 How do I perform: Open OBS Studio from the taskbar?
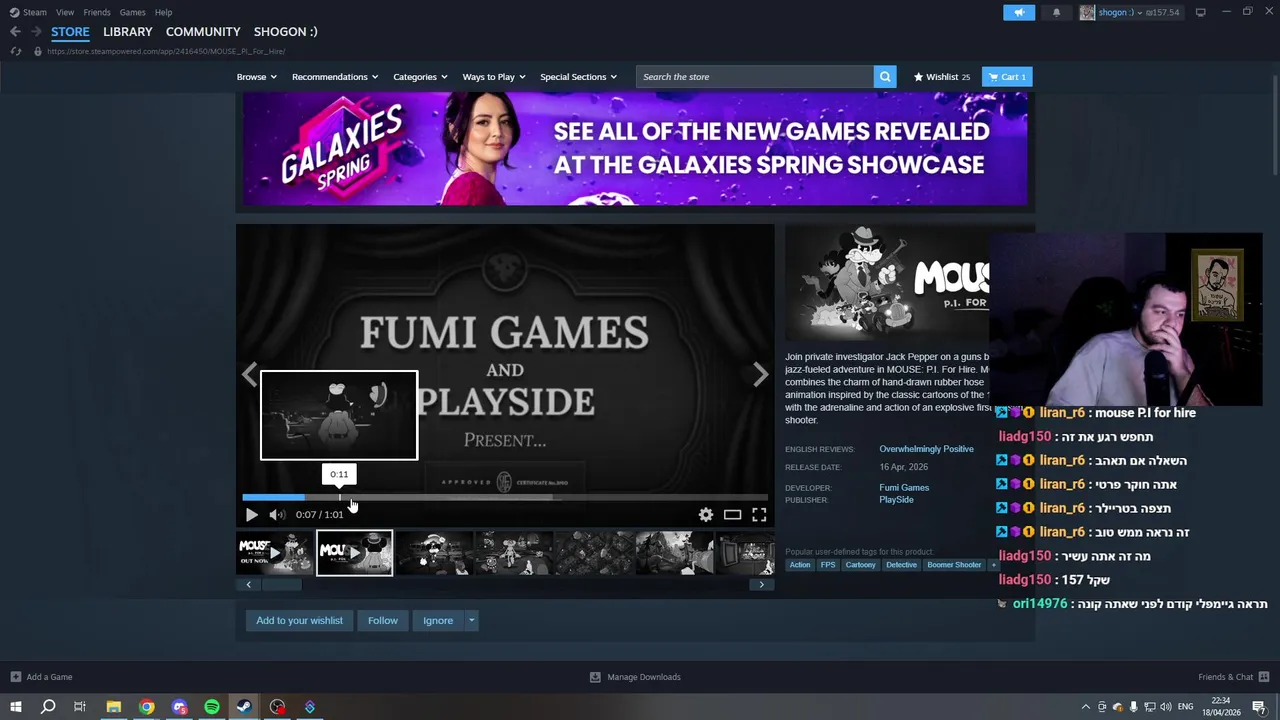point(277,707)
